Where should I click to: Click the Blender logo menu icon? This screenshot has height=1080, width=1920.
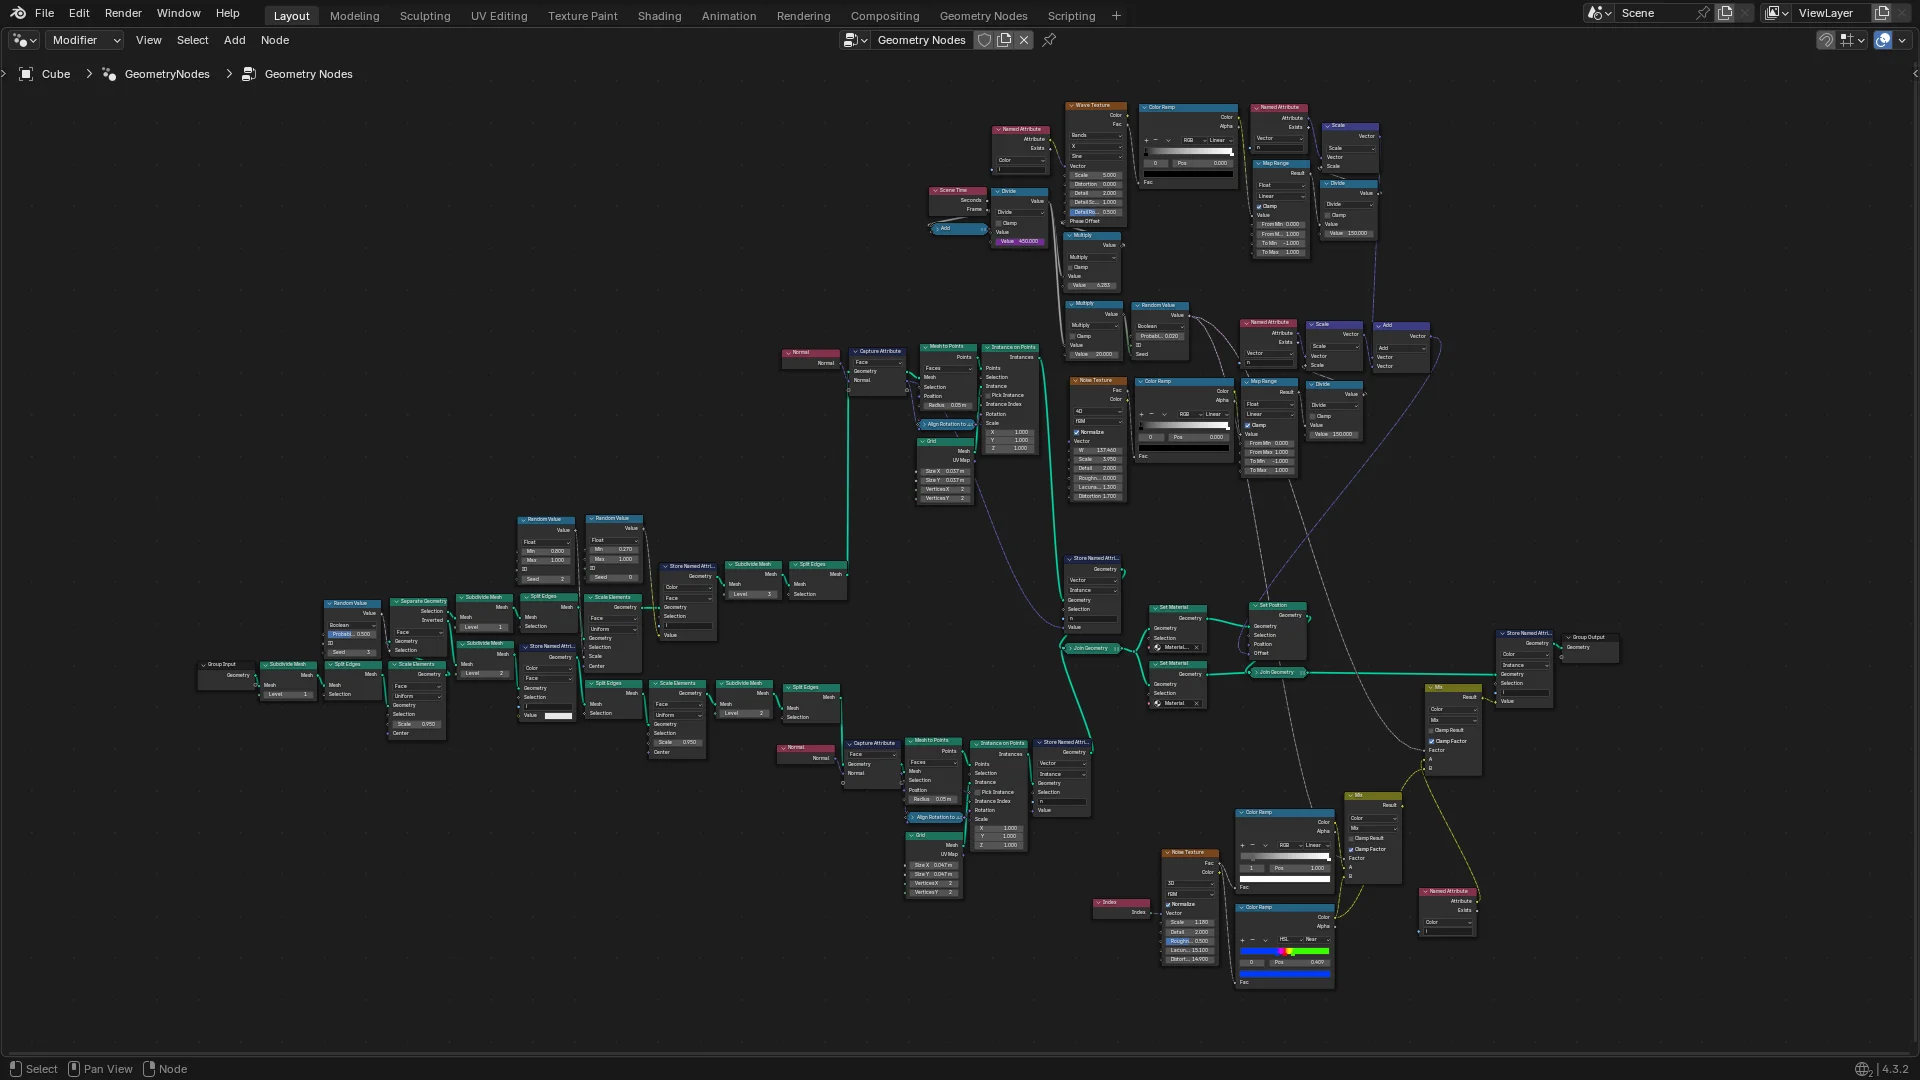pos(18,13)
